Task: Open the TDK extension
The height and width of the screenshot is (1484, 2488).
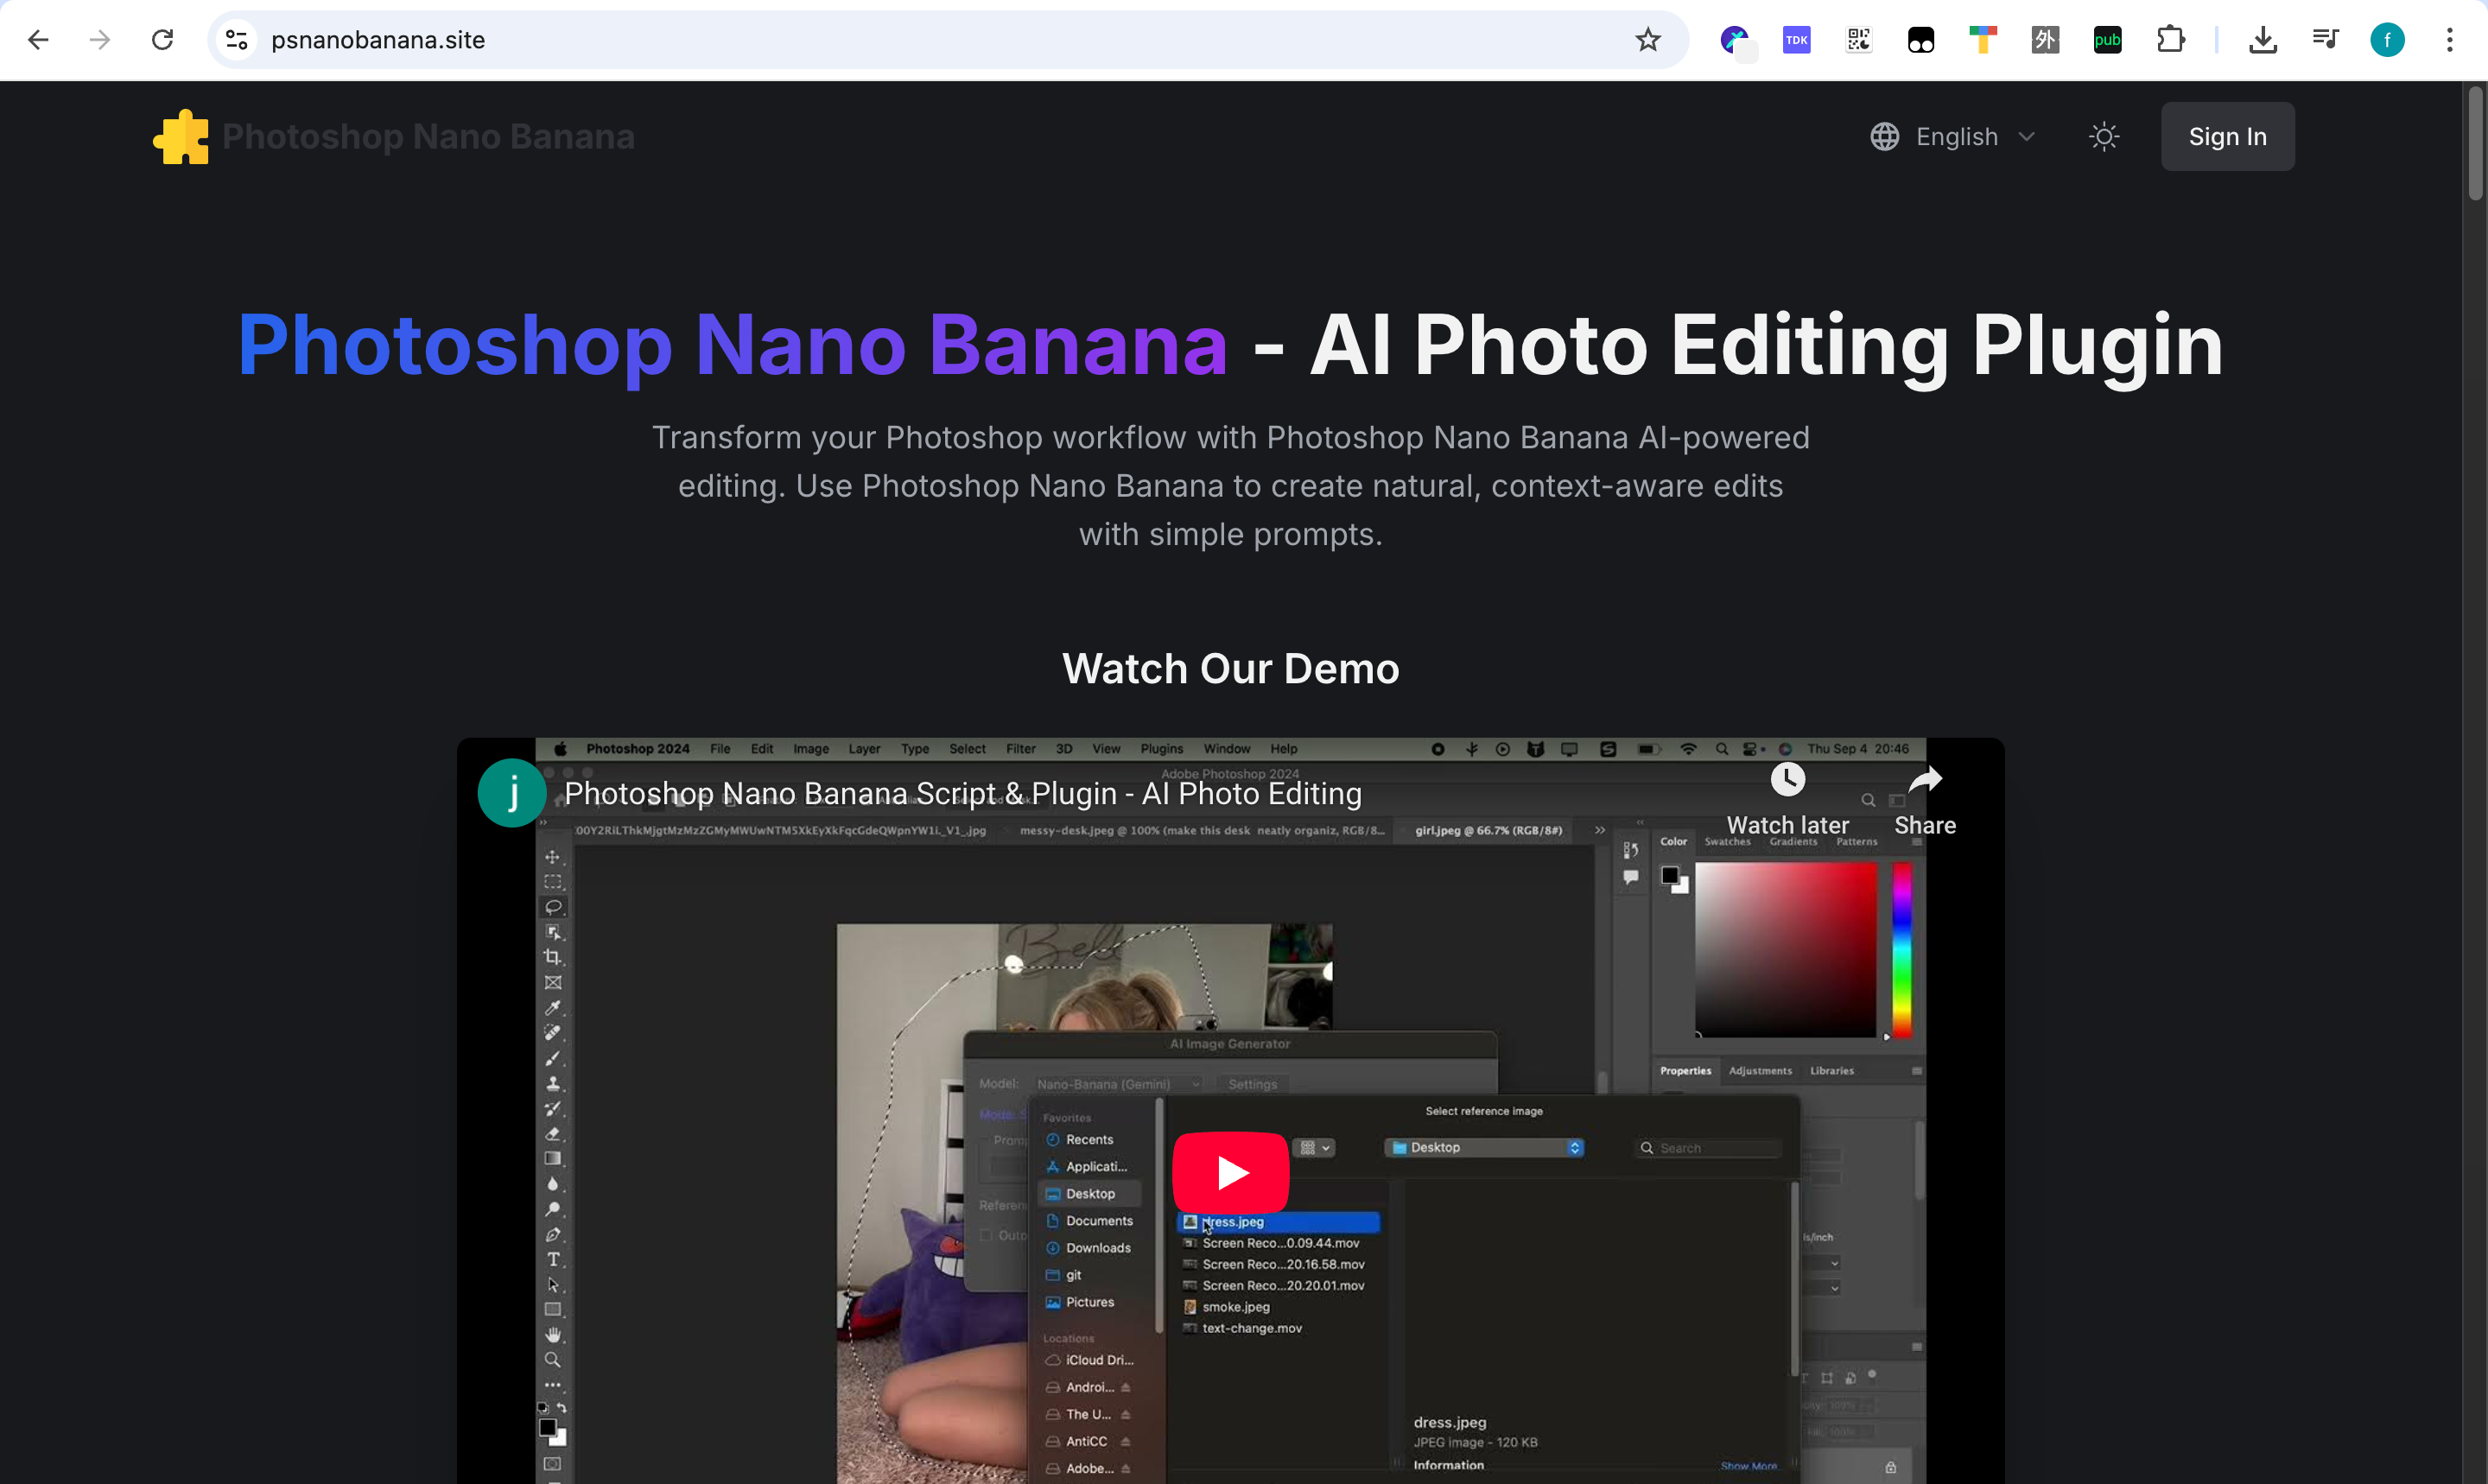Action: click(1797, 40)
